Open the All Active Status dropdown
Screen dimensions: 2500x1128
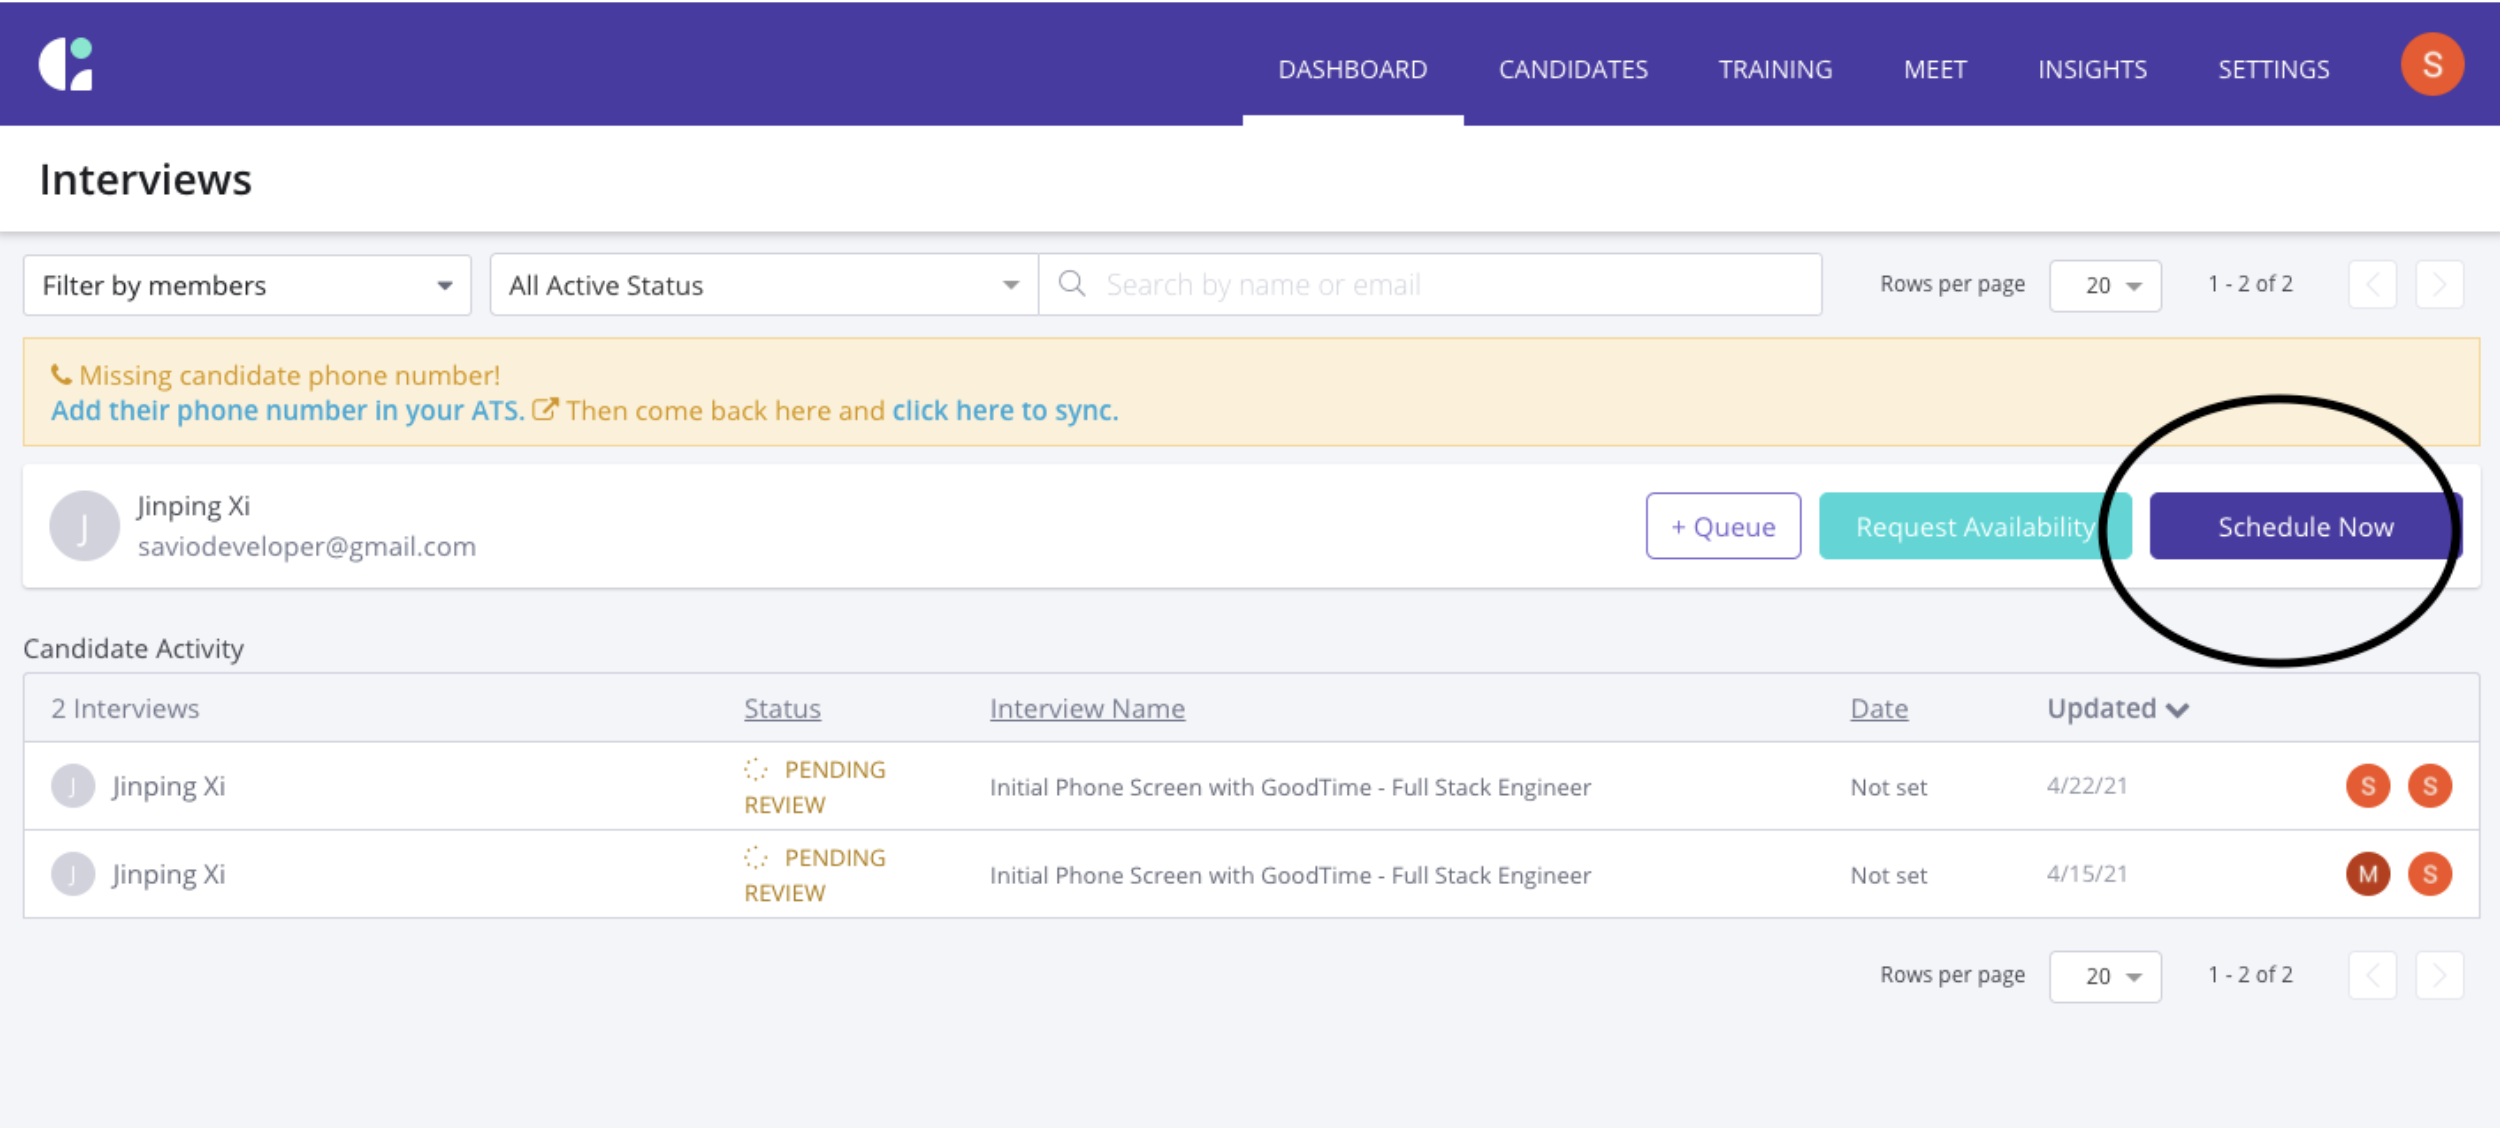(x=763, y=285)
